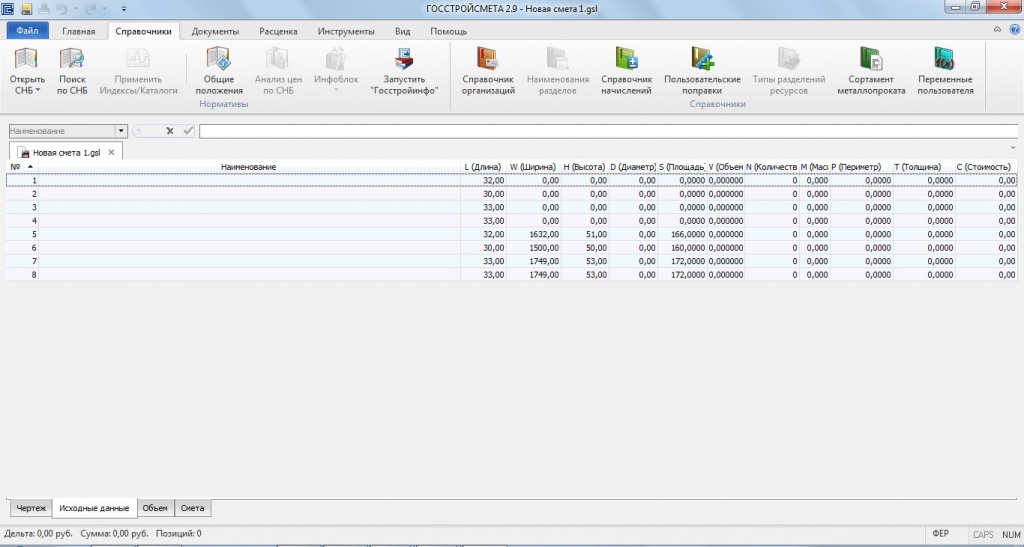Expand the quick access toolbar customize arrow
This screenshot has width=1024, height=547.
point(123,9)
